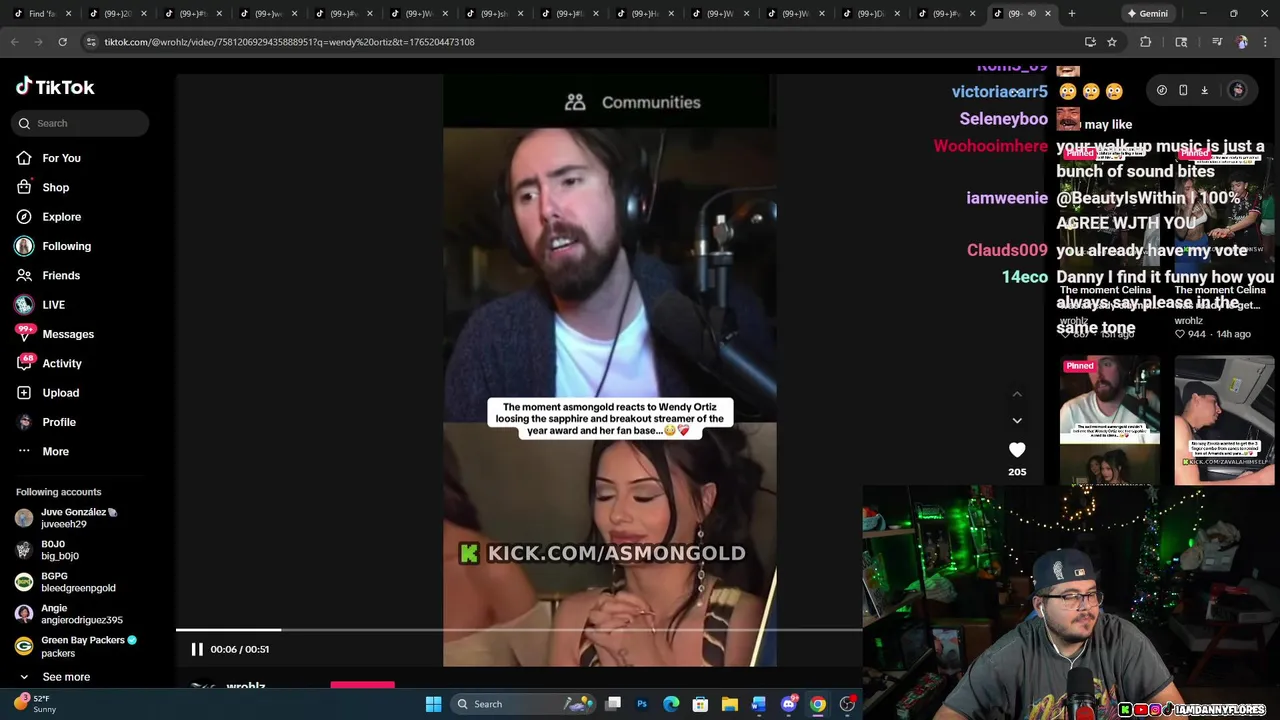Open Green Bay Packers account
The height and width of the screenshot is (720, 1280).
[x=76, y=646]
